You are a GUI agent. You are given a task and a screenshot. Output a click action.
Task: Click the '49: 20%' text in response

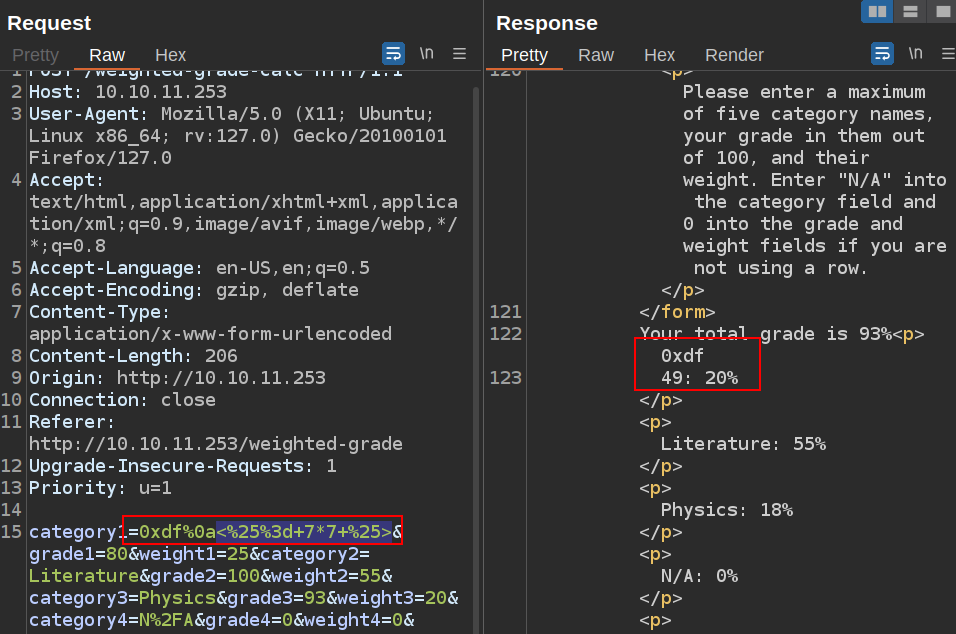699,378
